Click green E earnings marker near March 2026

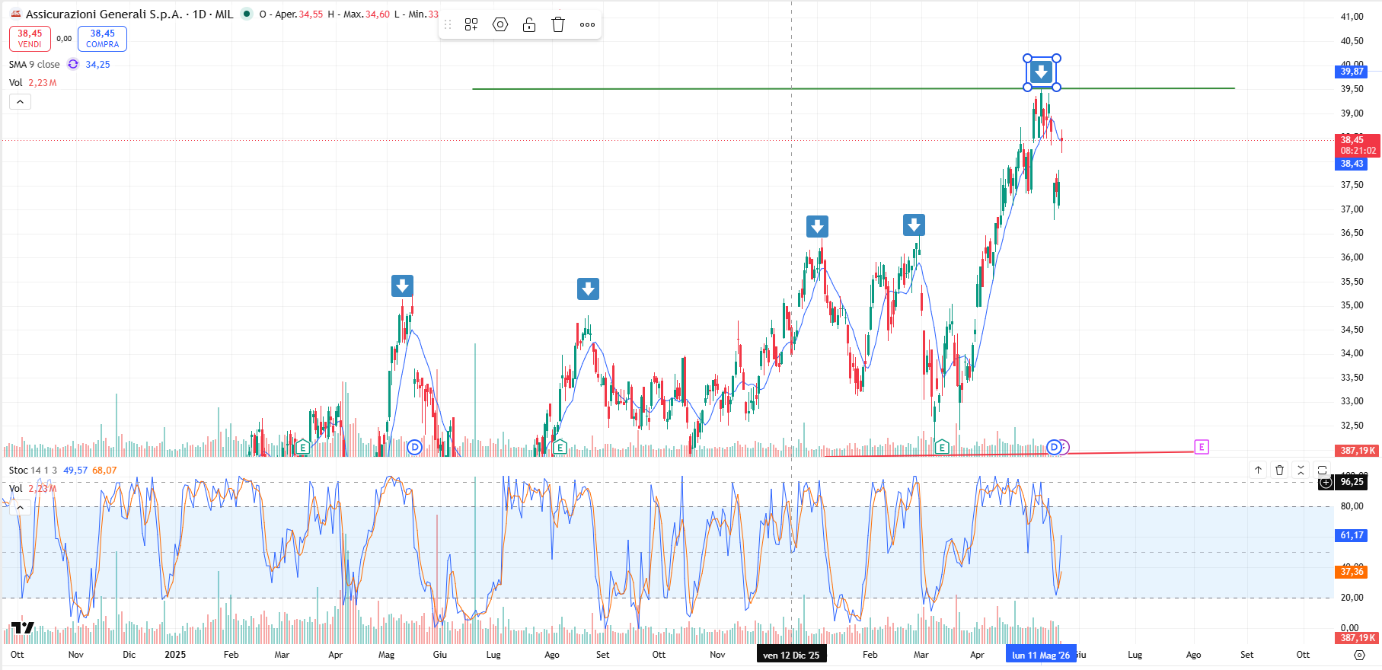click(942, 447)
